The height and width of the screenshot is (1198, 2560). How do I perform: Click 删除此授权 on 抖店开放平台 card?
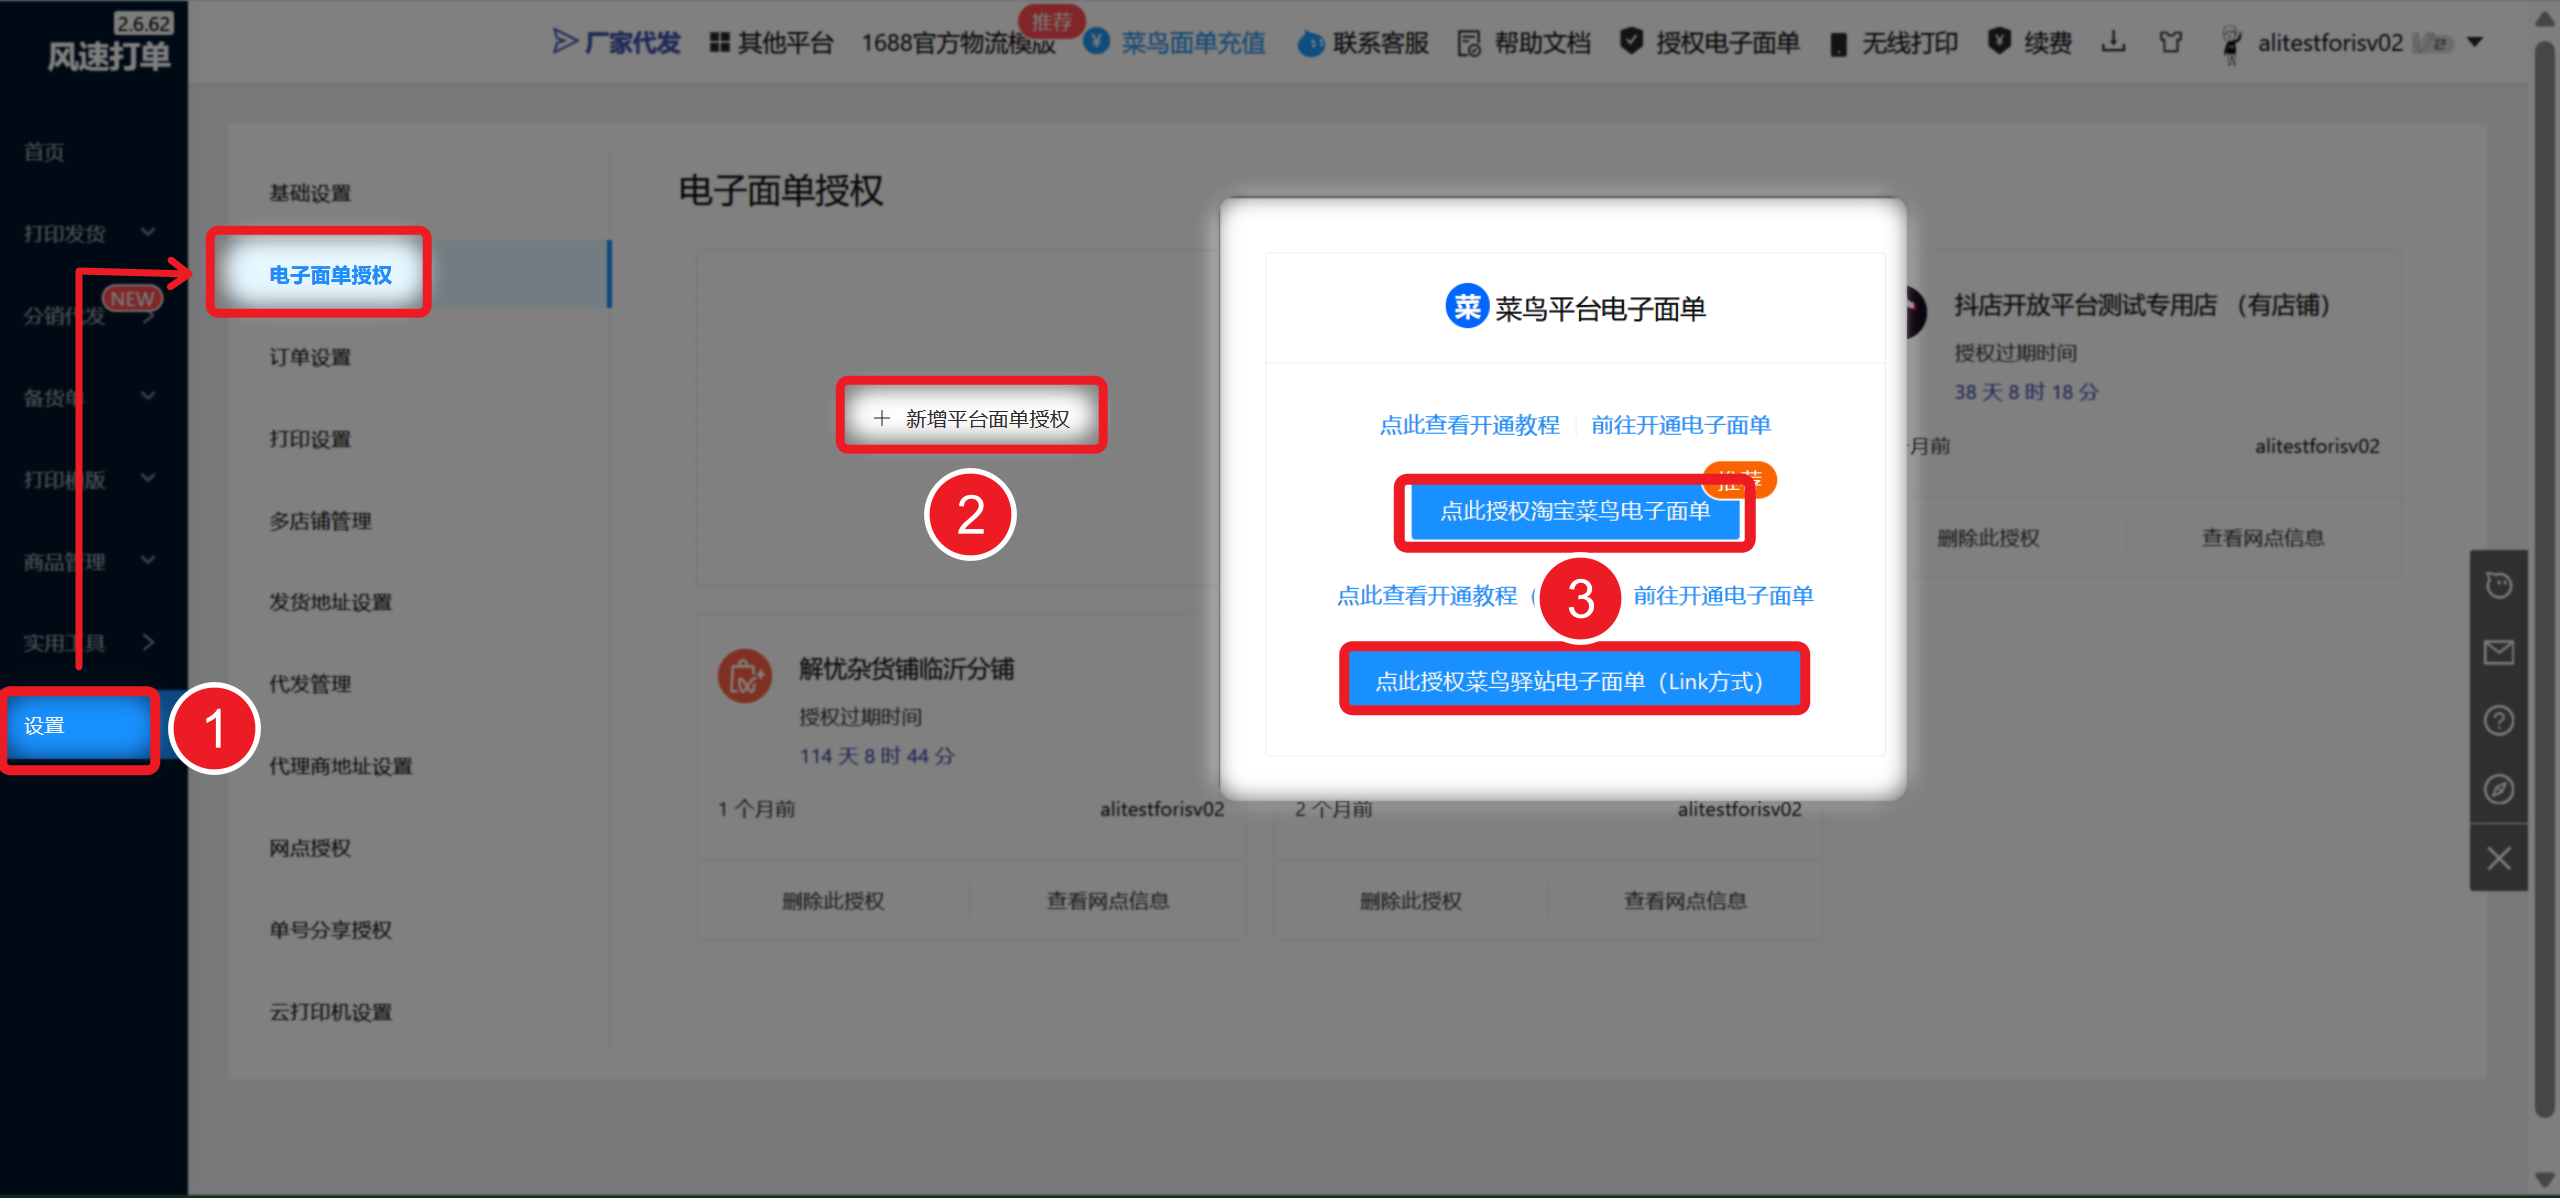coord(1988,538)
